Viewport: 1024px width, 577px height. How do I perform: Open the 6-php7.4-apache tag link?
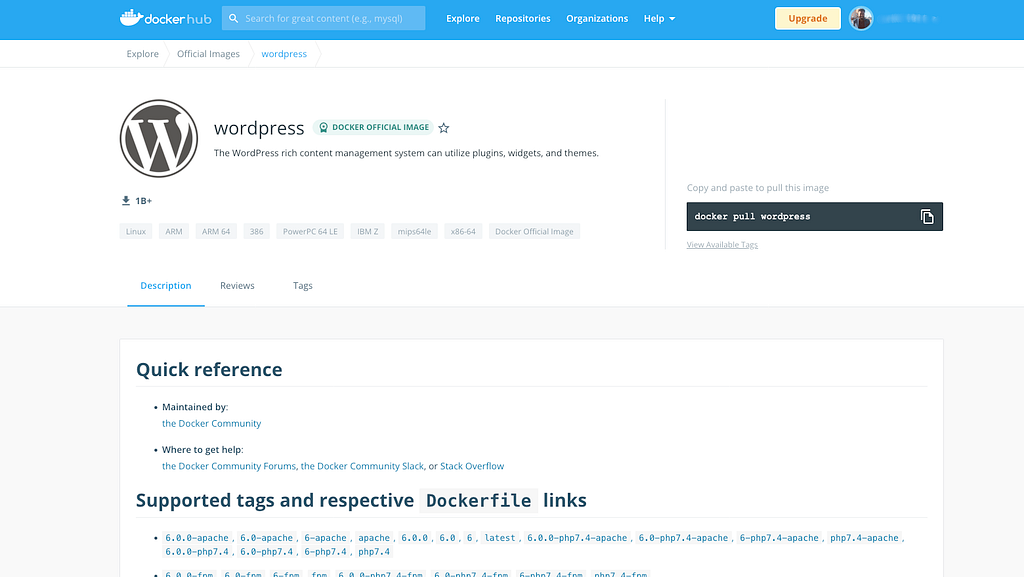click(779, 538)
